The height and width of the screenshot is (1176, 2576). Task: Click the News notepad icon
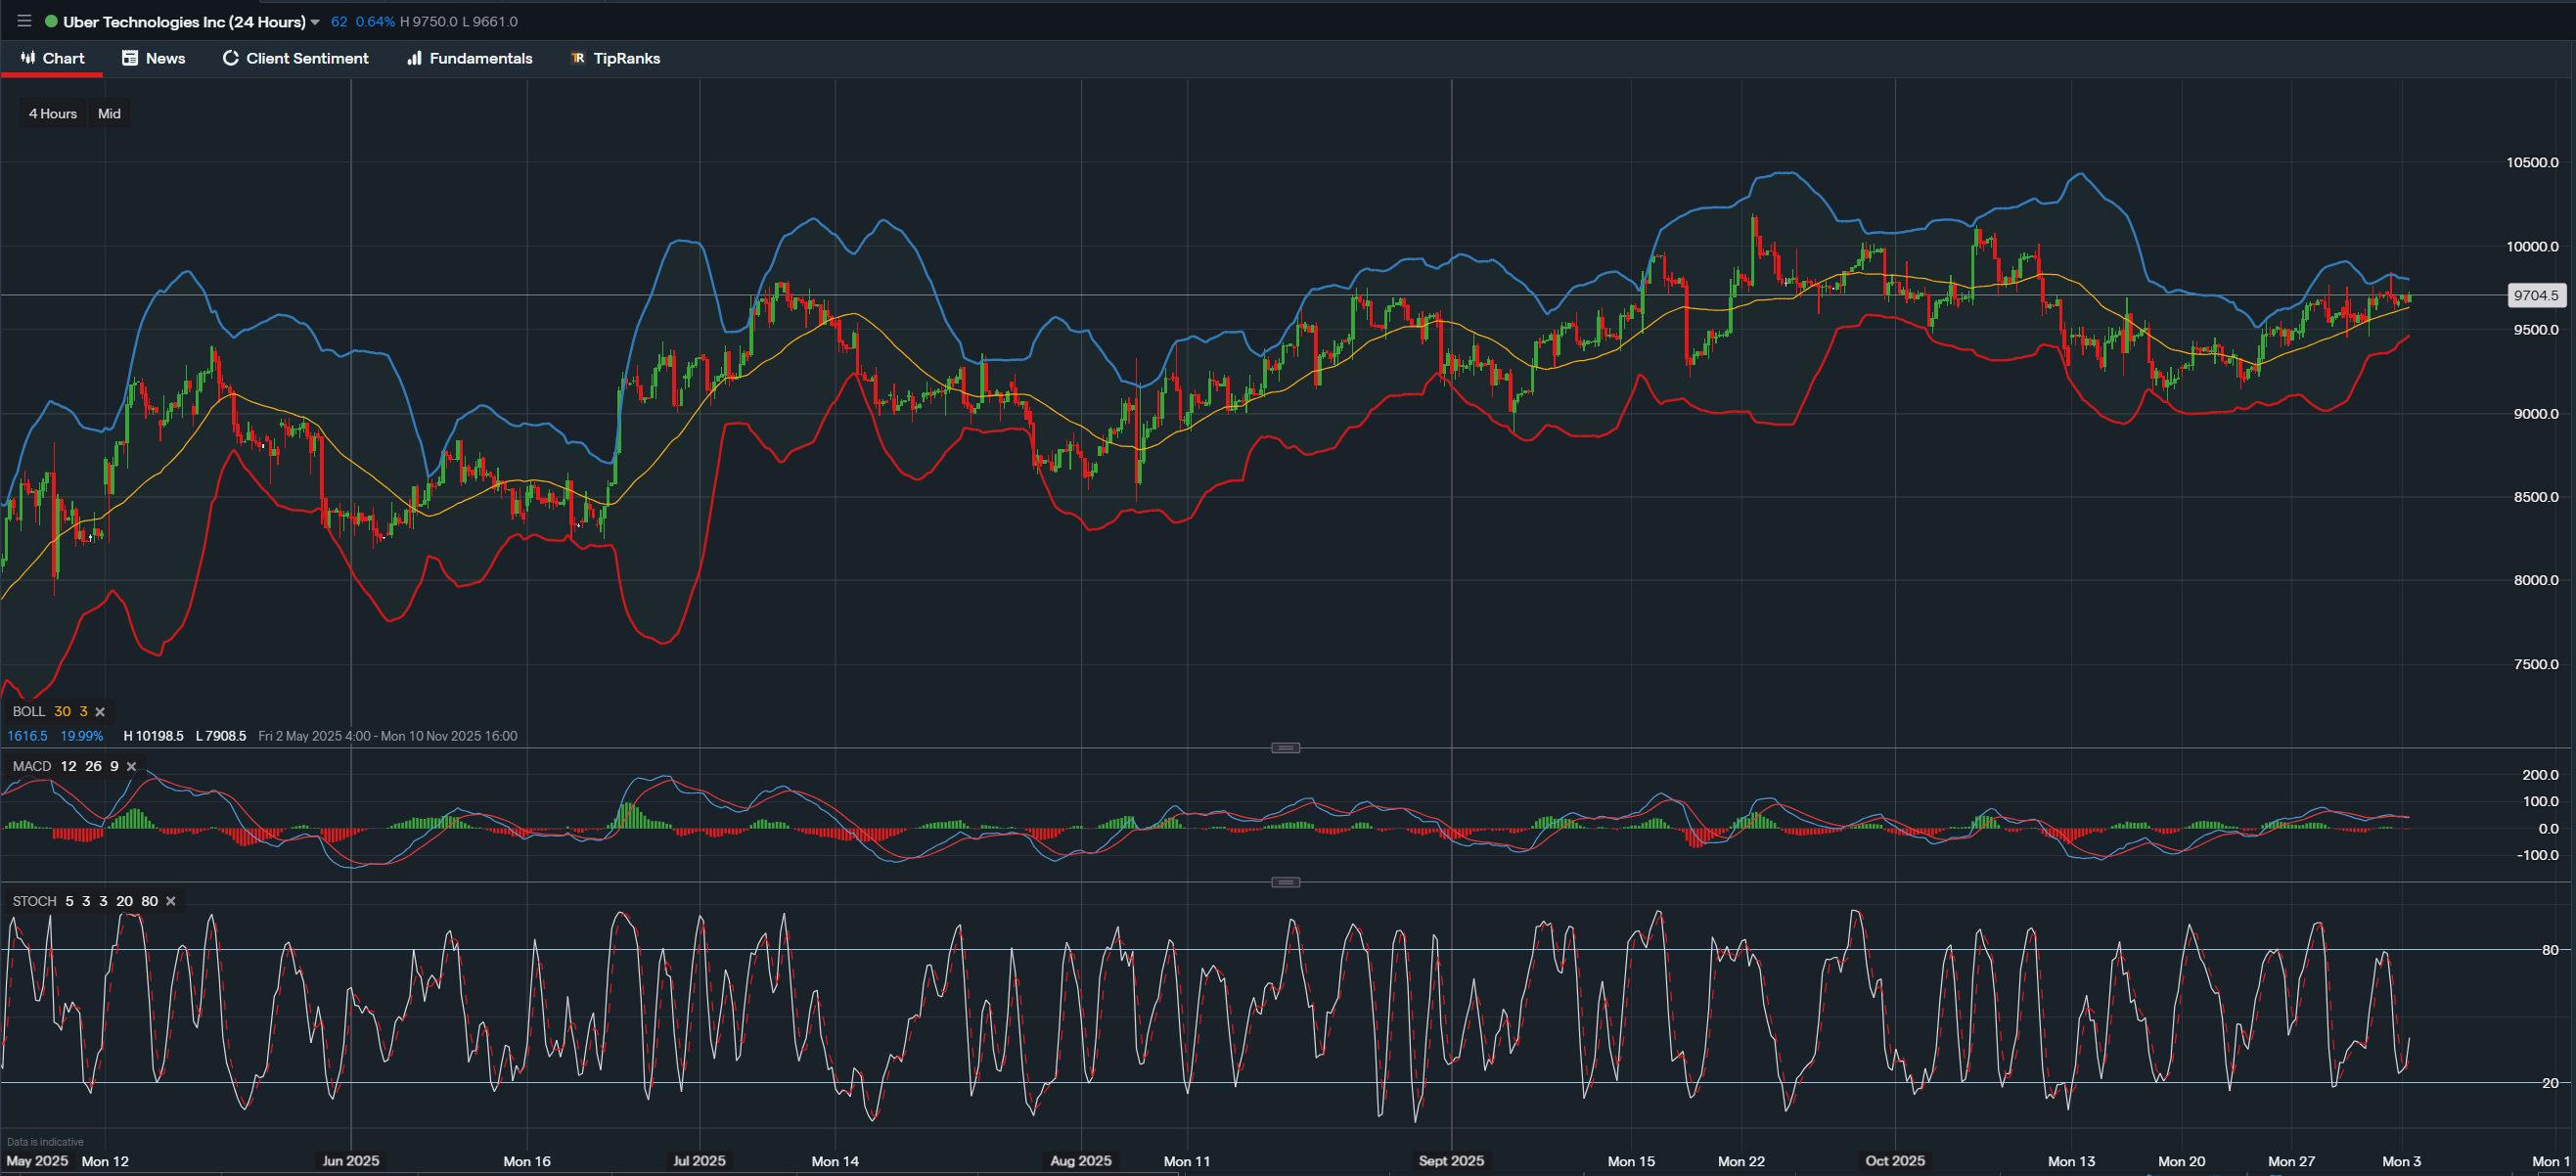pyautogui.click(x=129, y=58)
